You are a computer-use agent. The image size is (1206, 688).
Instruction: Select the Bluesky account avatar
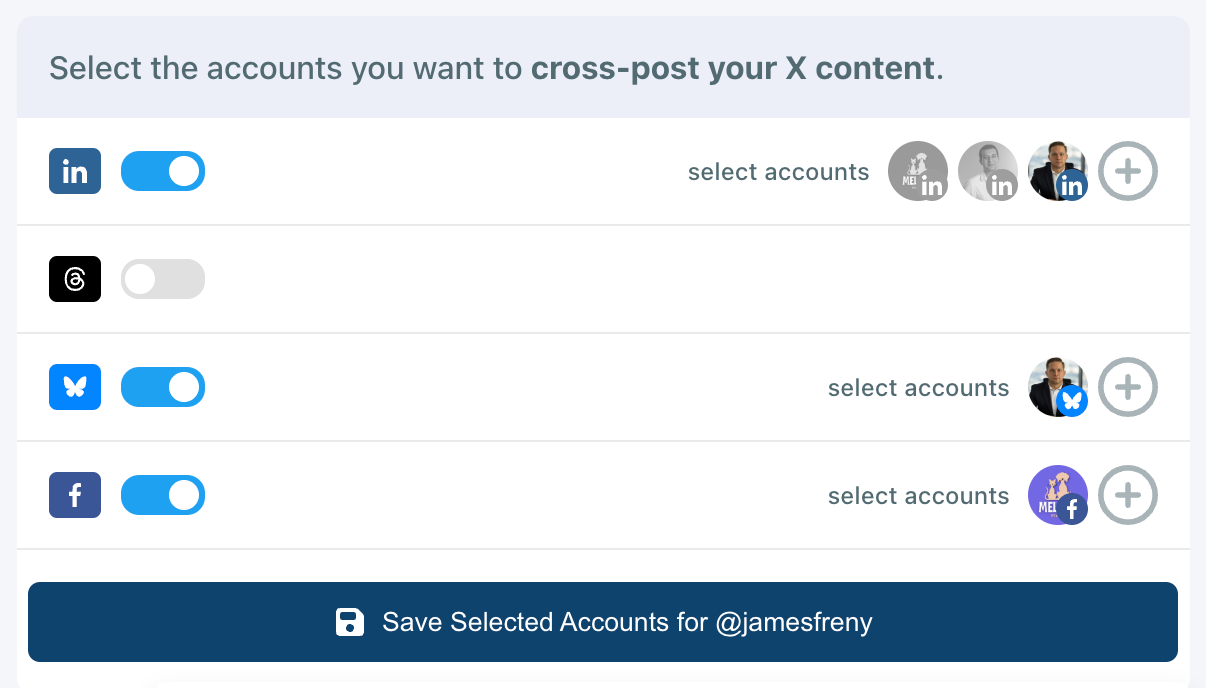coord(1057,387)
